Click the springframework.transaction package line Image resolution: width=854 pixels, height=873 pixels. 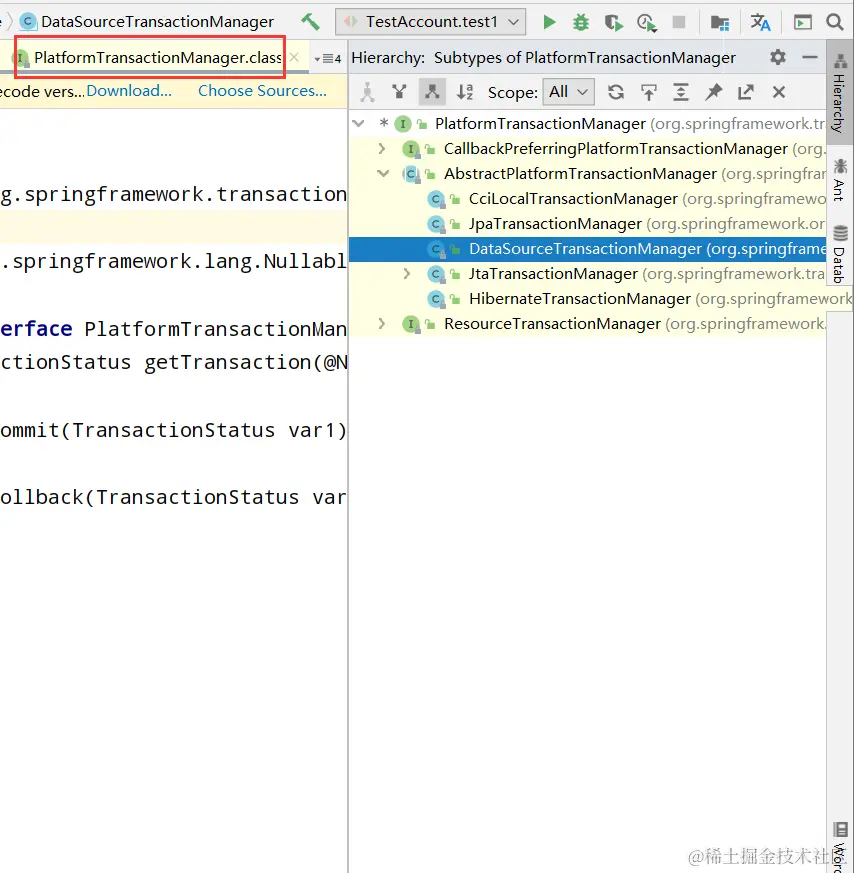(x=173, y=194)
